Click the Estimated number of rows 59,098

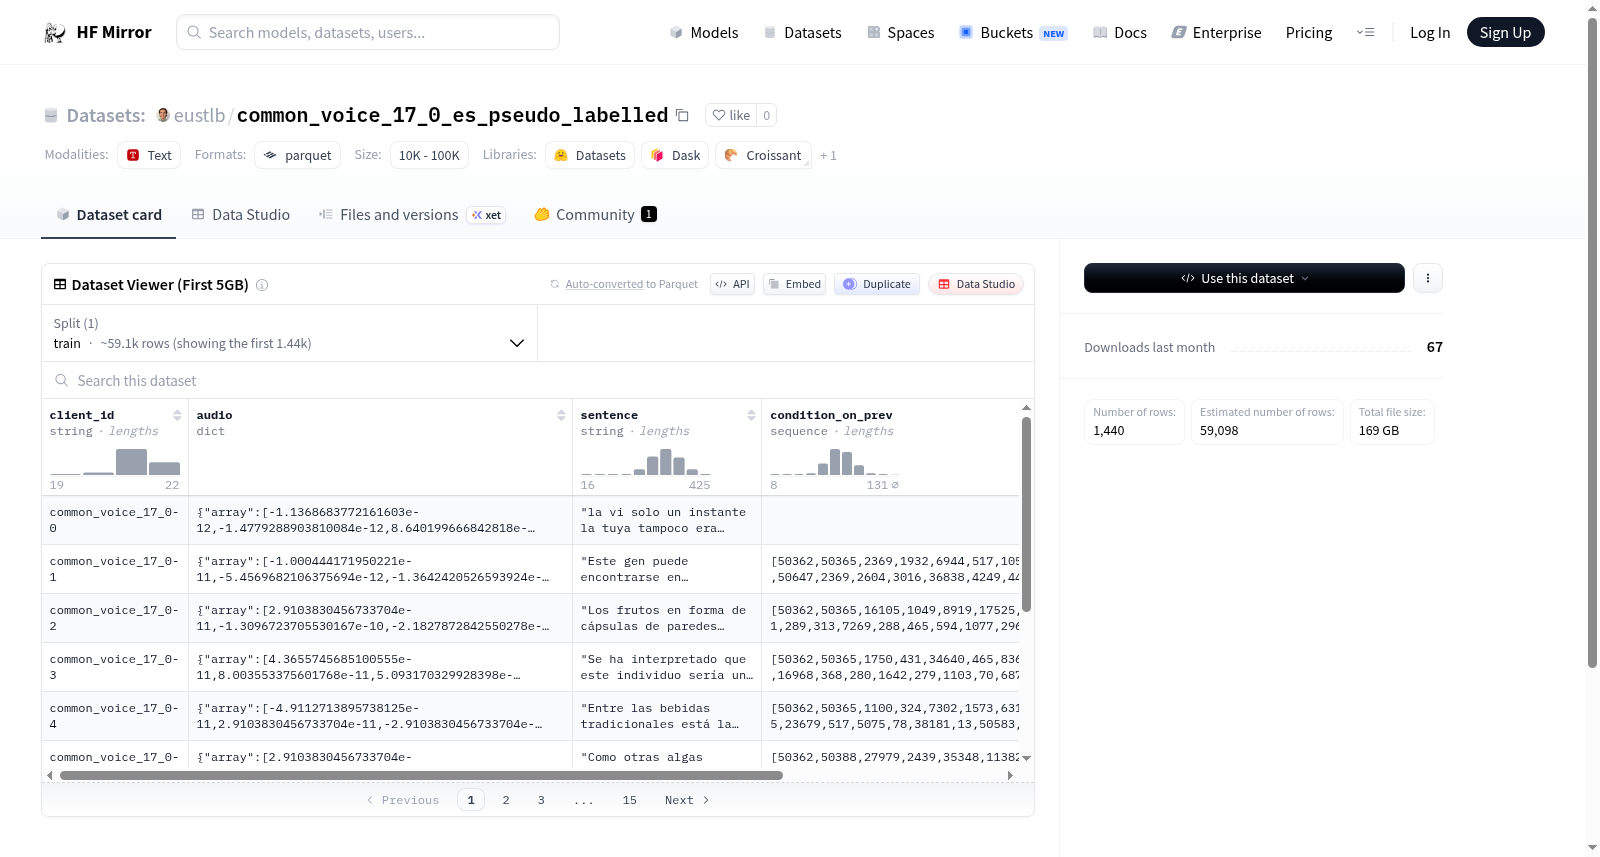pyautogui.click(x=1267, y=422)
